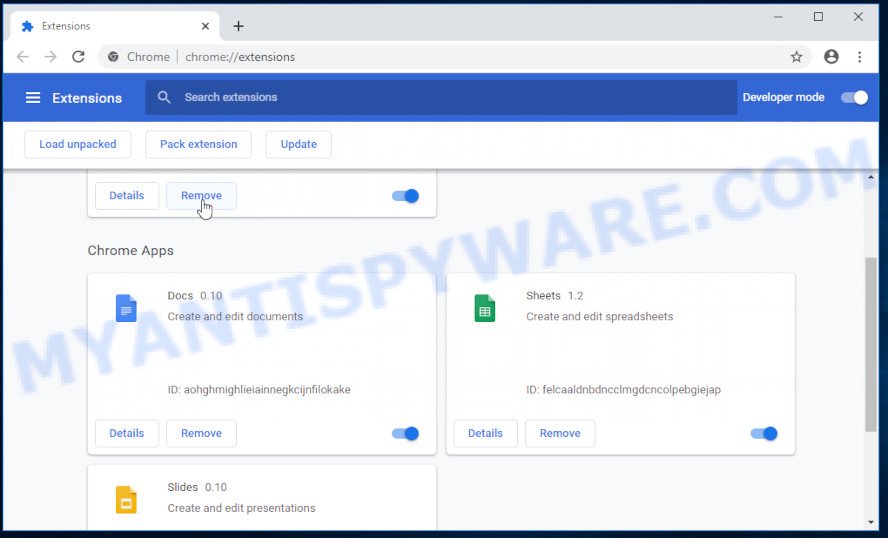Click 'Create and edit documents' description
888x538 pixels.
pos(235,317)
